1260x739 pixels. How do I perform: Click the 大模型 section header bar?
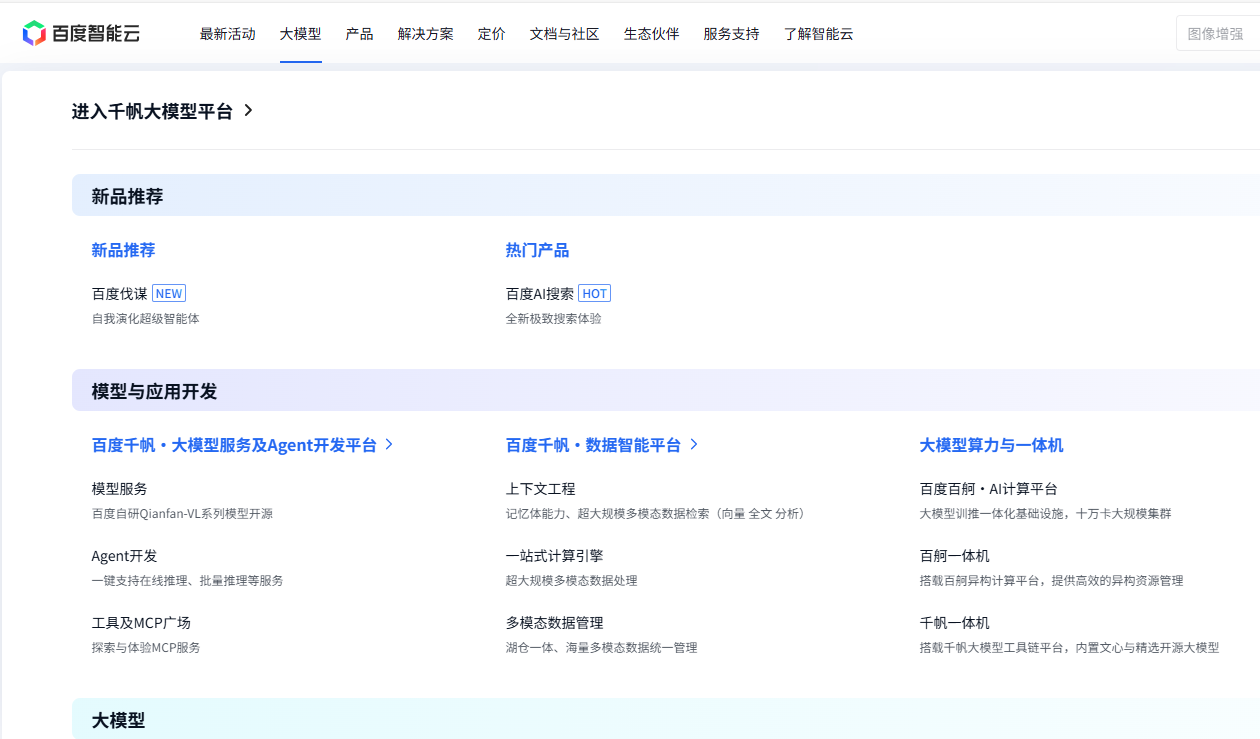pos(666,719)
